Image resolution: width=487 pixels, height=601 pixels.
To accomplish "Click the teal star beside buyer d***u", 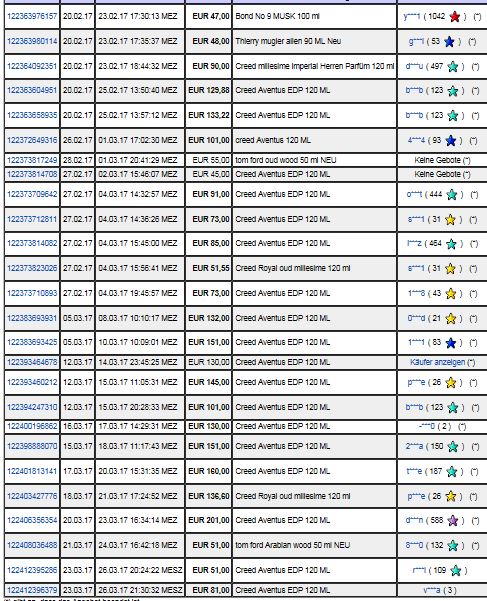I will pos(453,66).
